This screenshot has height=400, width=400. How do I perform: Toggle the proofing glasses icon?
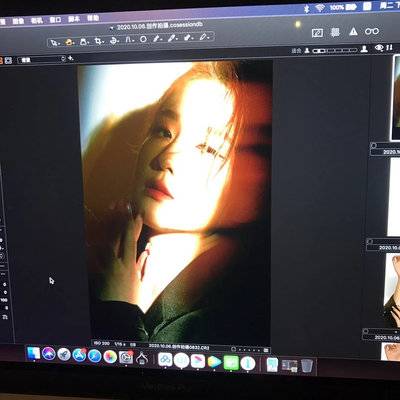tap(372, 31)
